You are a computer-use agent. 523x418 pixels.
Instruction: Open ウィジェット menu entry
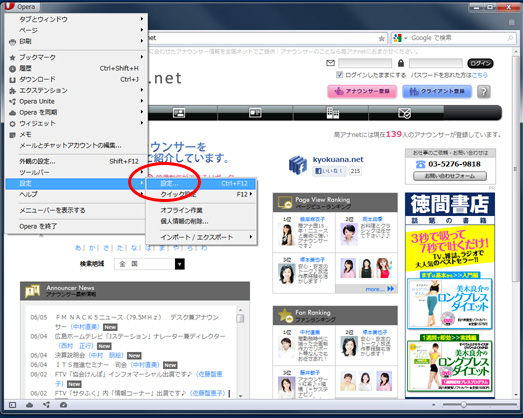(x=76, y=123)
